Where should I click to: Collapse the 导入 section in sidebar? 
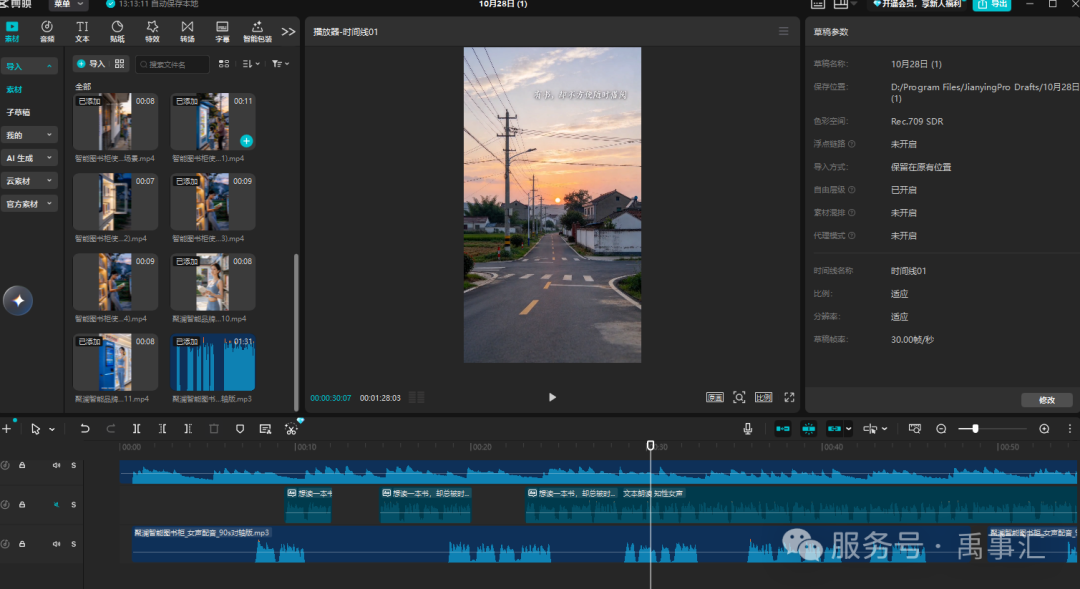click(29, 66)
